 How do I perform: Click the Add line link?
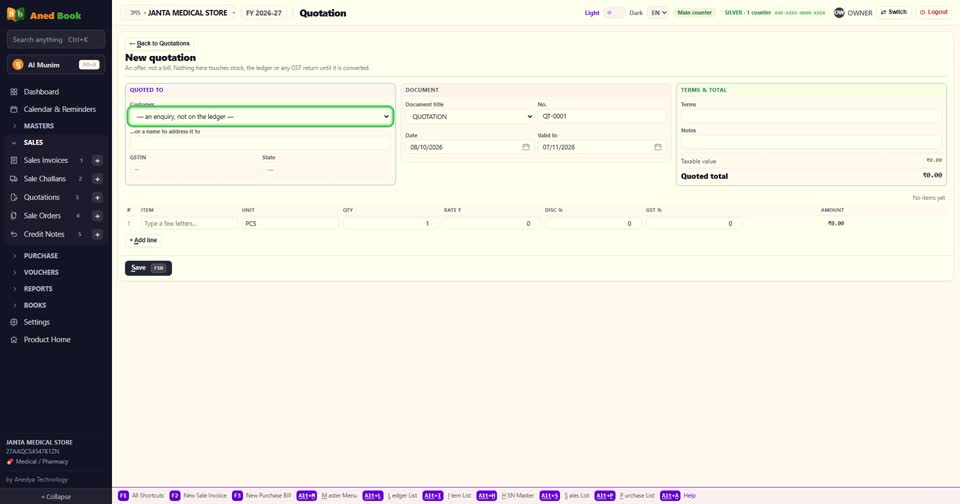pos(143,240)
